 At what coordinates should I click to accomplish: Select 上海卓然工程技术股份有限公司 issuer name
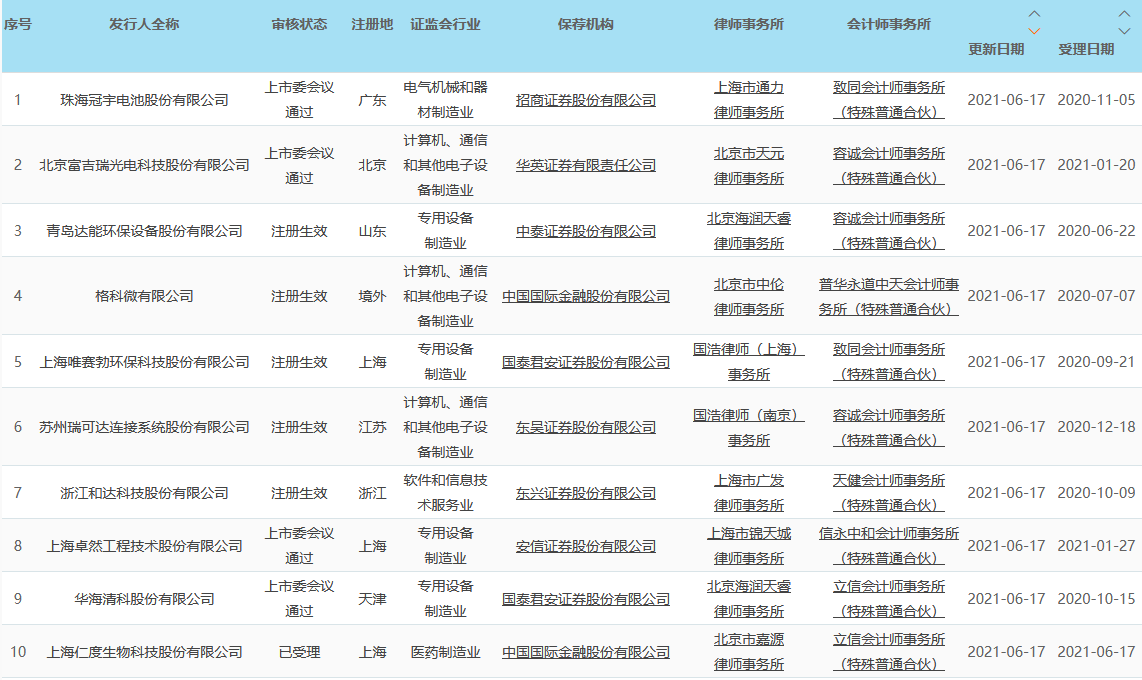(144, 546)
